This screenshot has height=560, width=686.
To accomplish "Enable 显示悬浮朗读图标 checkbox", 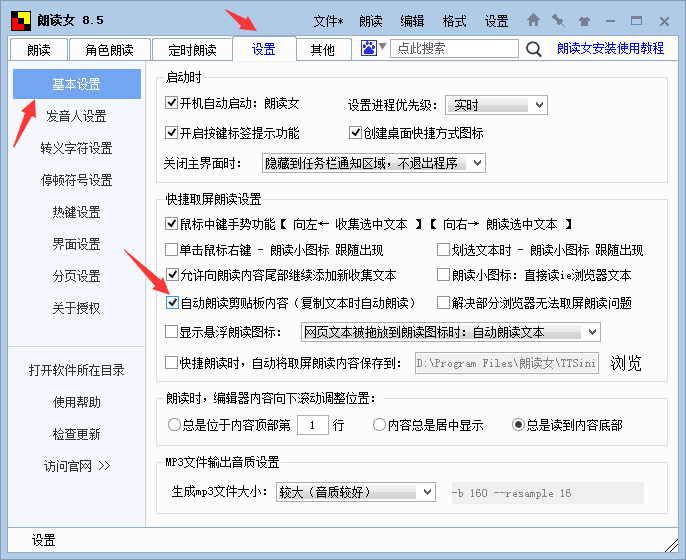I will pos(171,332).
